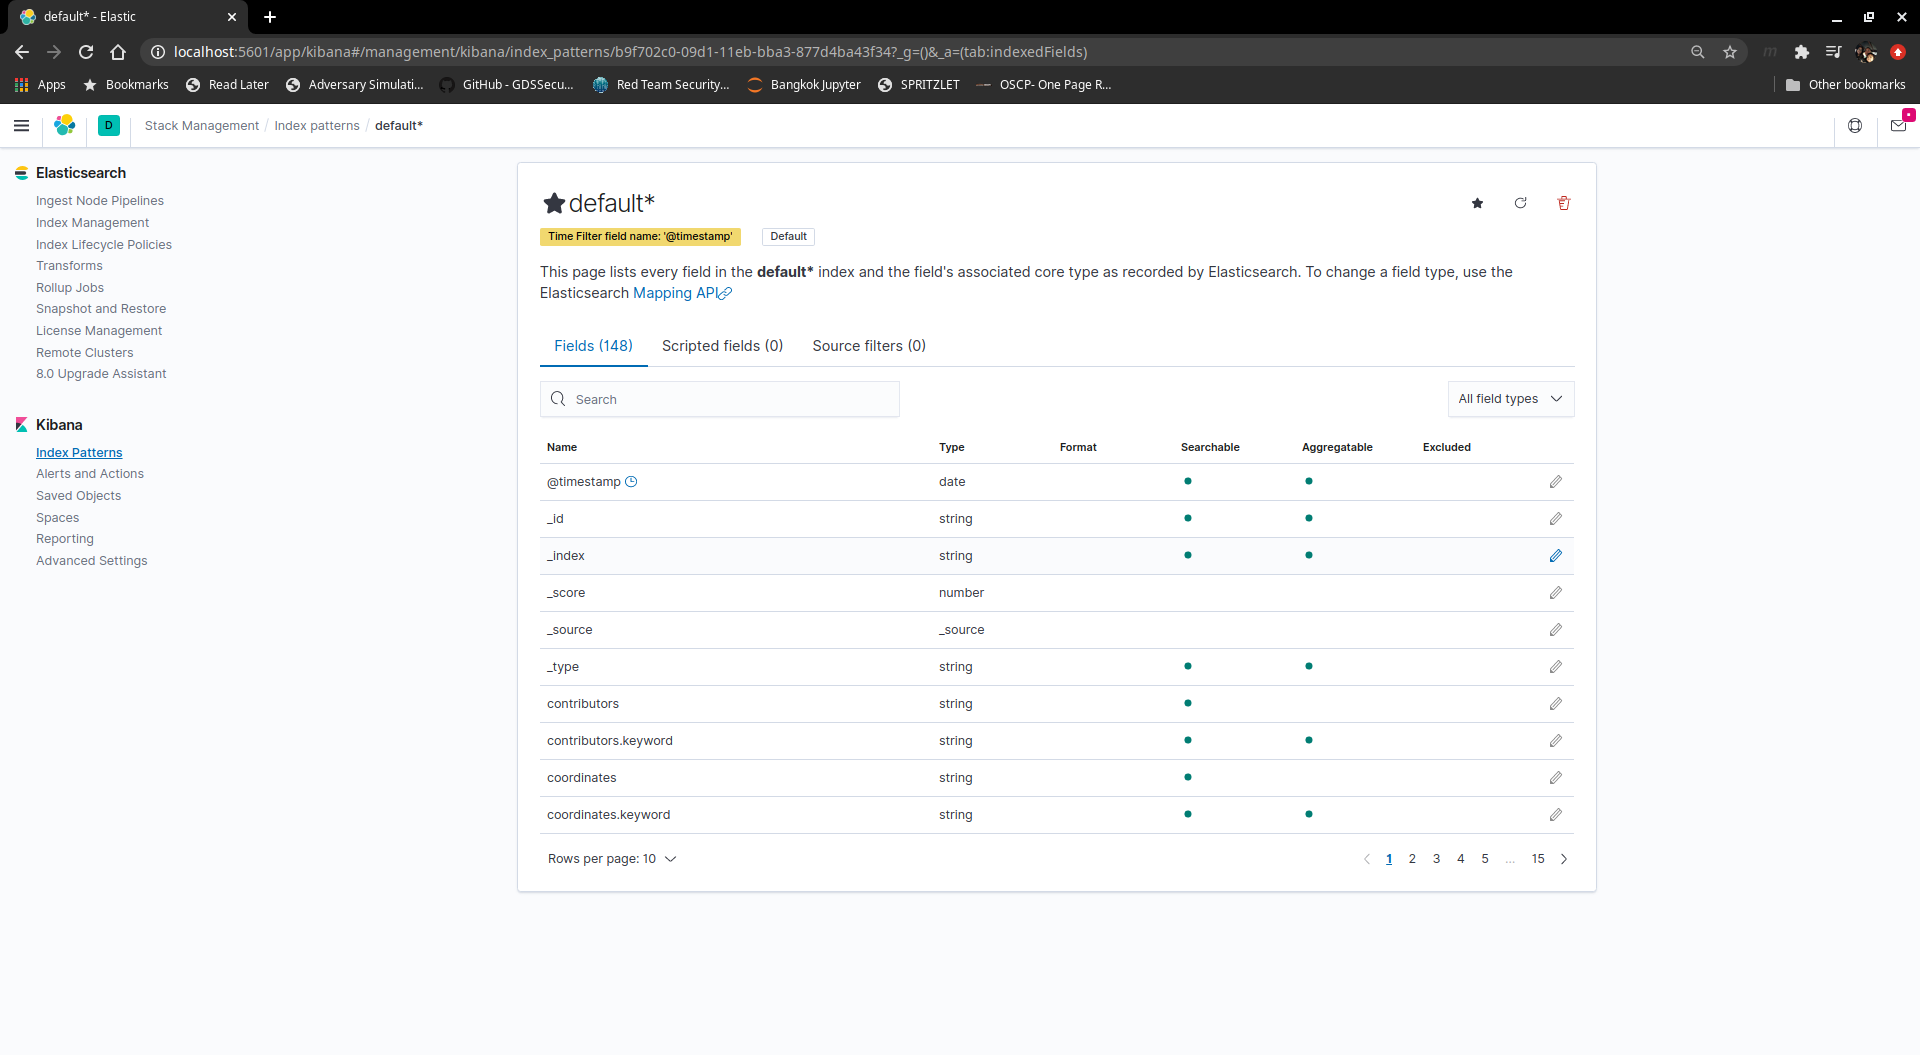Go to page 2 of fields
This screenshot has height=1055, width=1920.
1412,859
